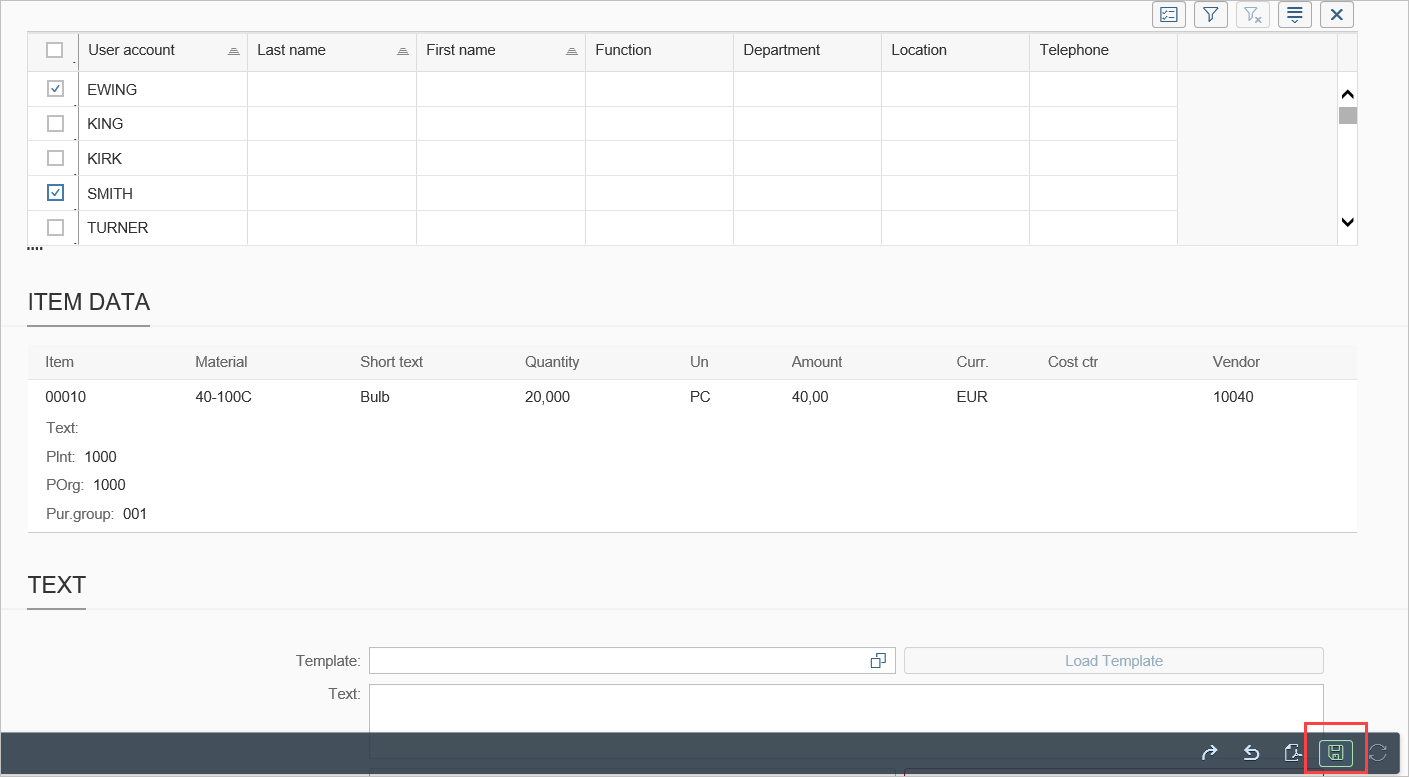This screenshot has height=777, width=1409.
Task: Click the Last name column header
Action: tap(291, 50)
